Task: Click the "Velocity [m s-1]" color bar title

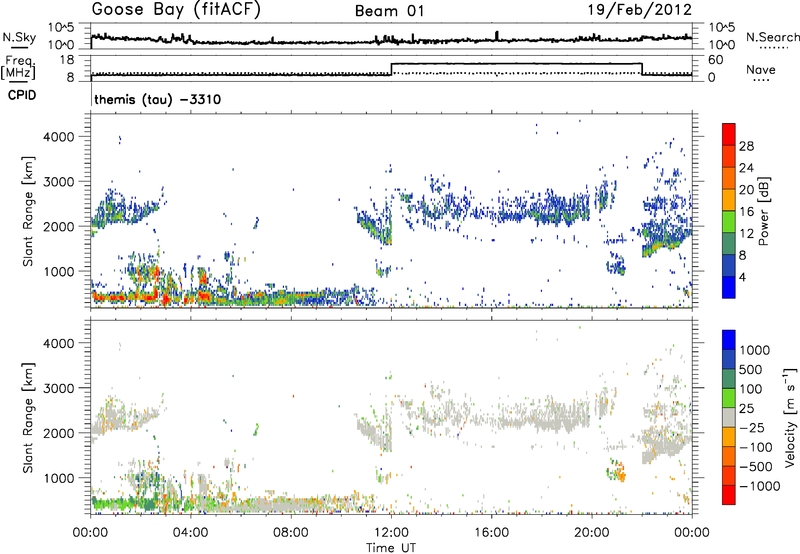Action: [790, 417]
